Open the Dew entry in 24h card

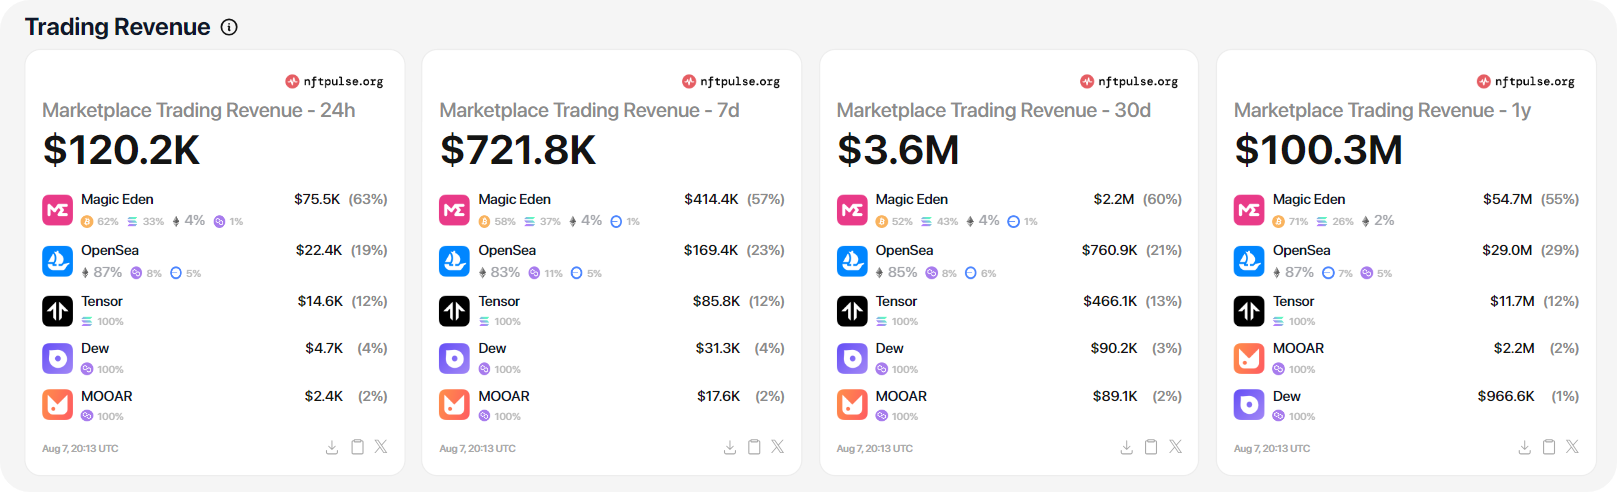pos(95,348)
